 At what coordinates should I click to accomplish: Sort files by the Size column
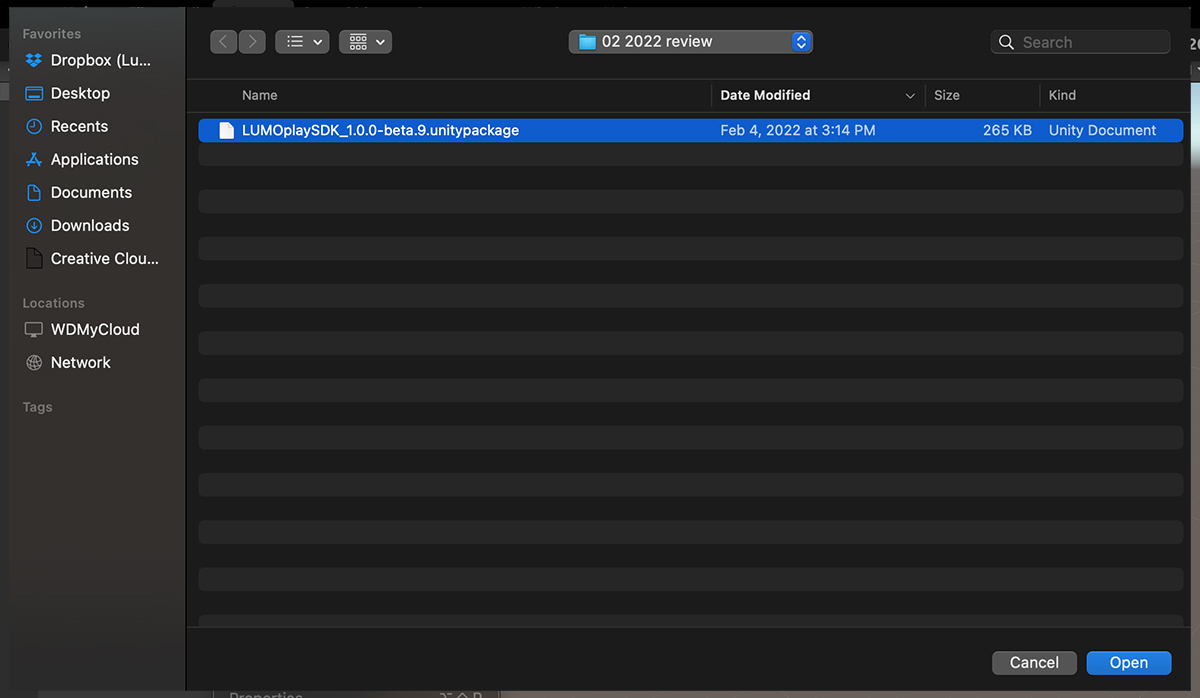946,95
